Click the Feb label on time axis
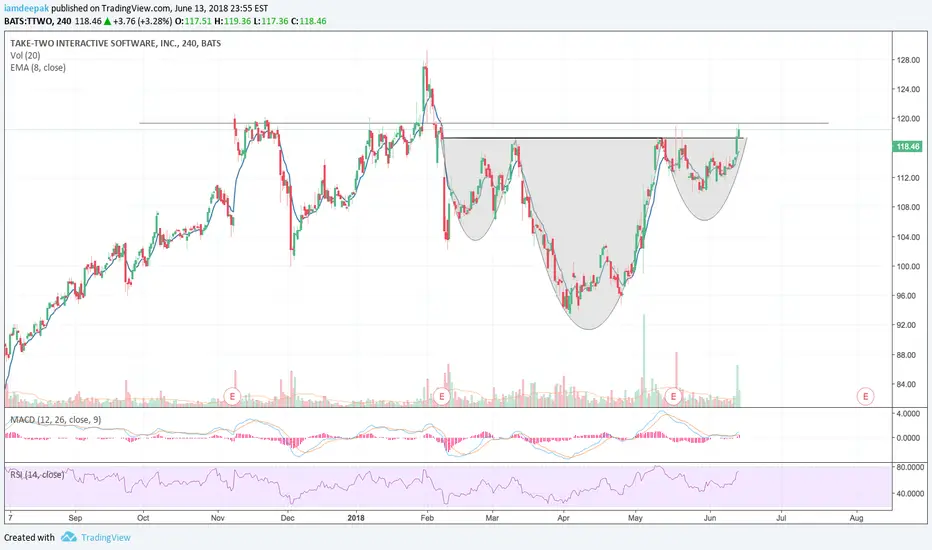Screen dimensions: 932x550 coord(427,518)
